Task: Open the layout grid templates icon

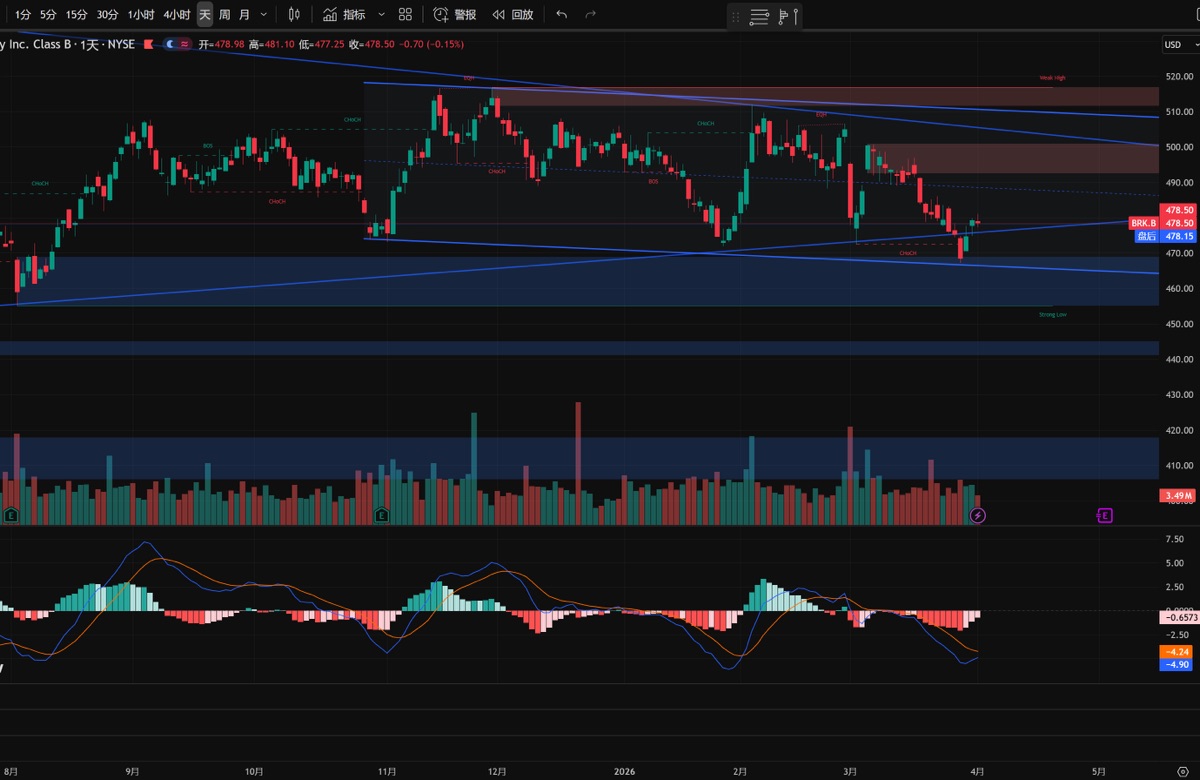Action: [x=405, y=15]
